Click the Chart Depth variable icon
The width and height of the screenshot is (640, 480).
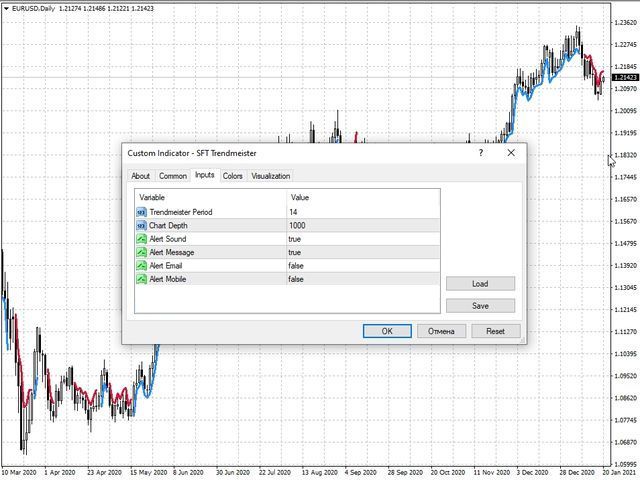coord(141,226)
